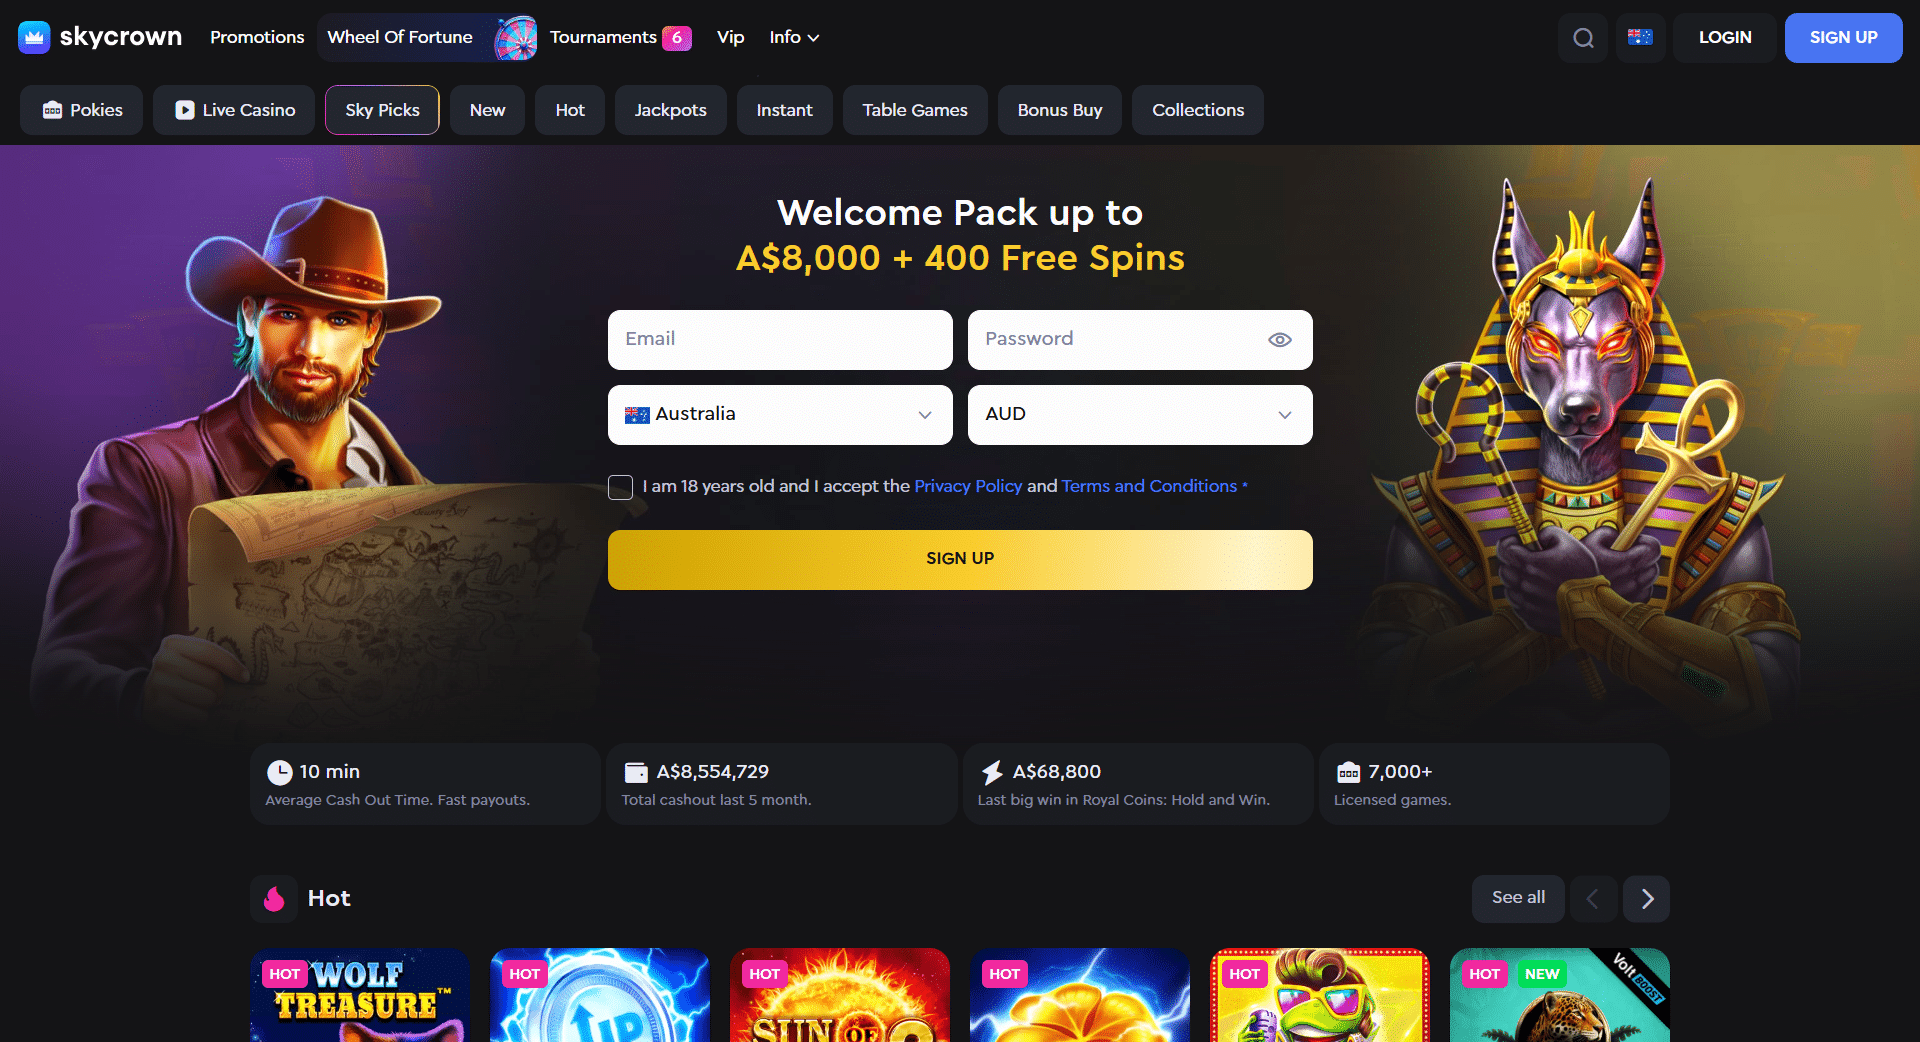Click the Australian flag language icon
1920x1042 pixels.
(1640, 38)
